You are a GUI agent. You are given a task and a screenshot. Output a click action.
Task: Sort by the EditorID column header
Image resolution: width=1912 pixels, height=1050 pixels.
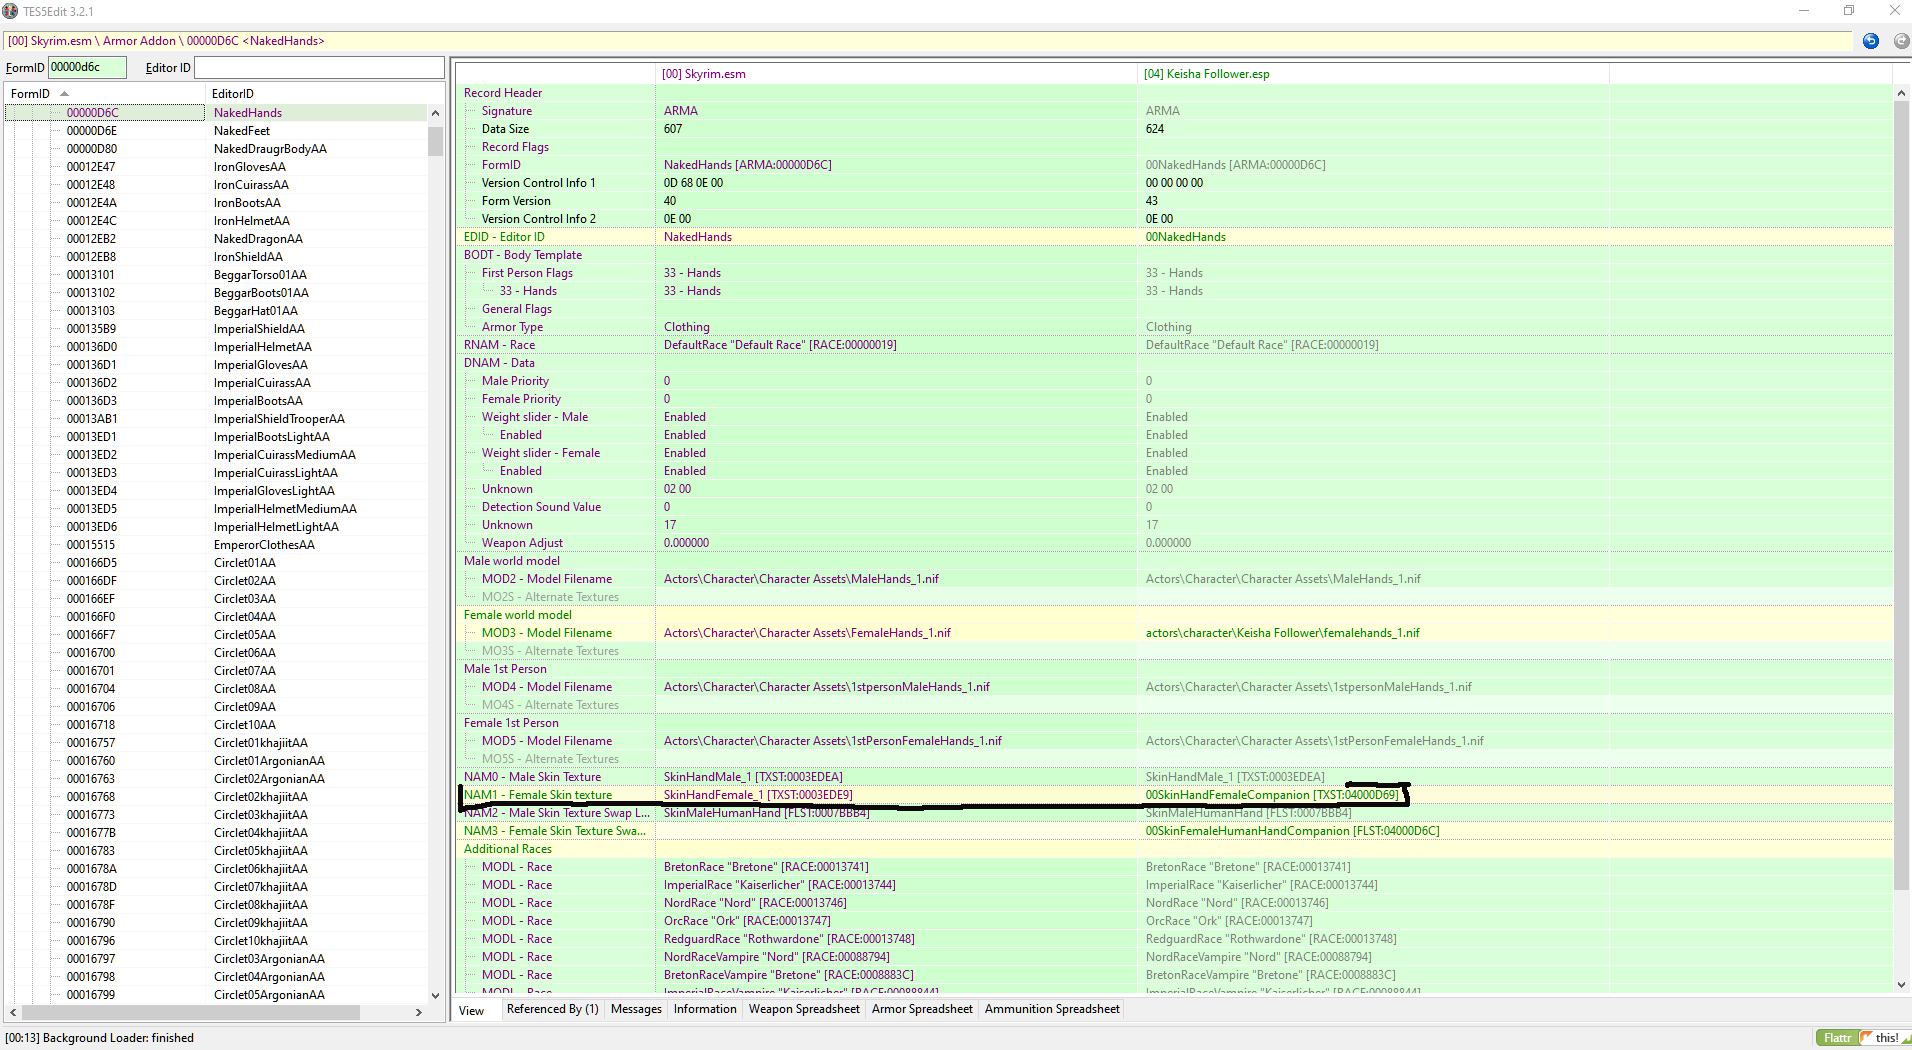click(233, 93)
